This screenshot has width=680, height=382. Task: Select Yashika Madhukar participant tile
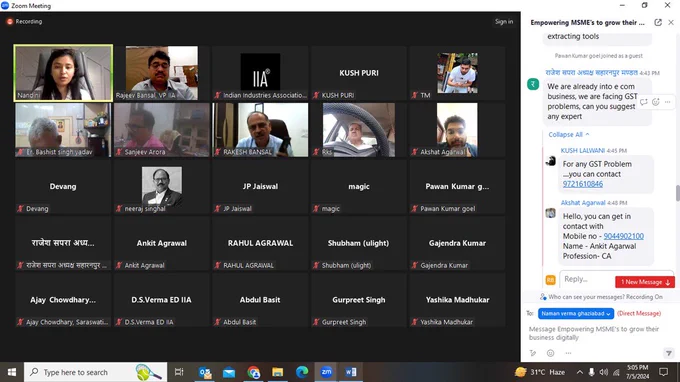(457, 300)
